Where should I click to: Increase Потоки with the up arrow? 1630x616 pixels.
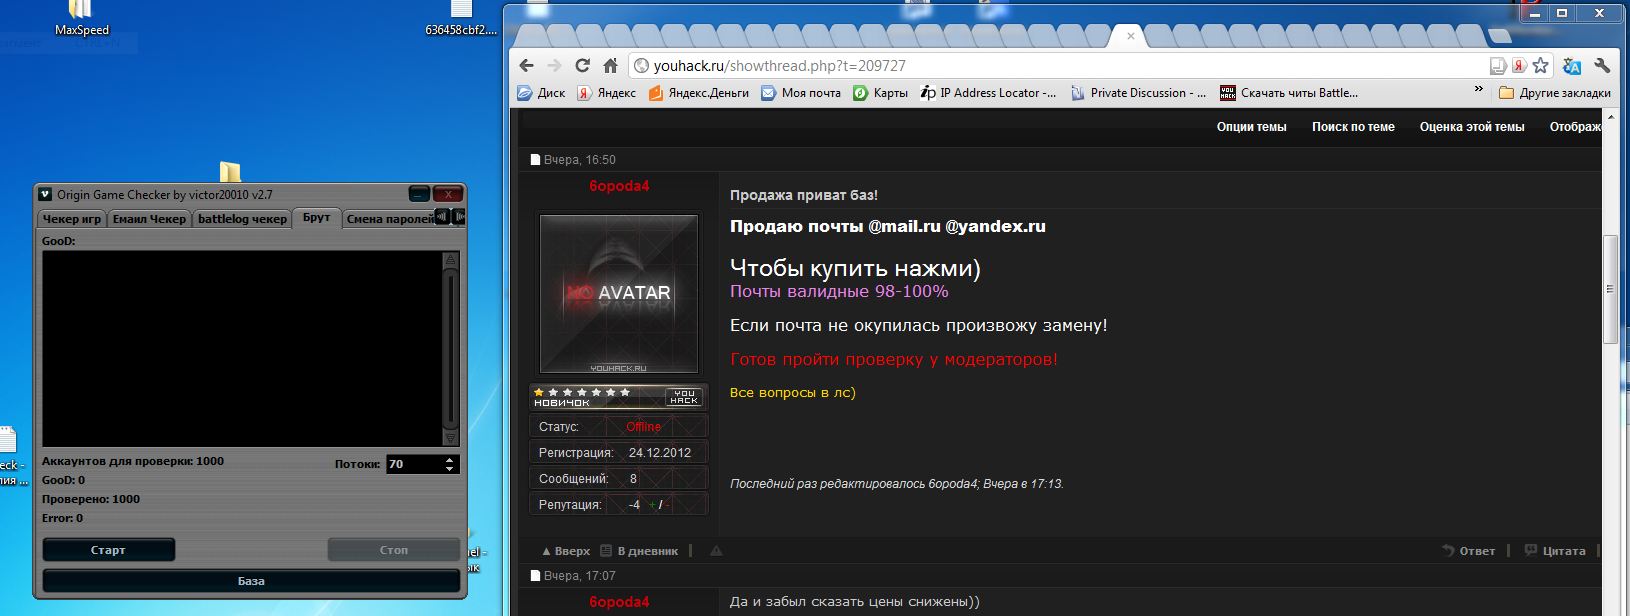[x=450, y=460]
